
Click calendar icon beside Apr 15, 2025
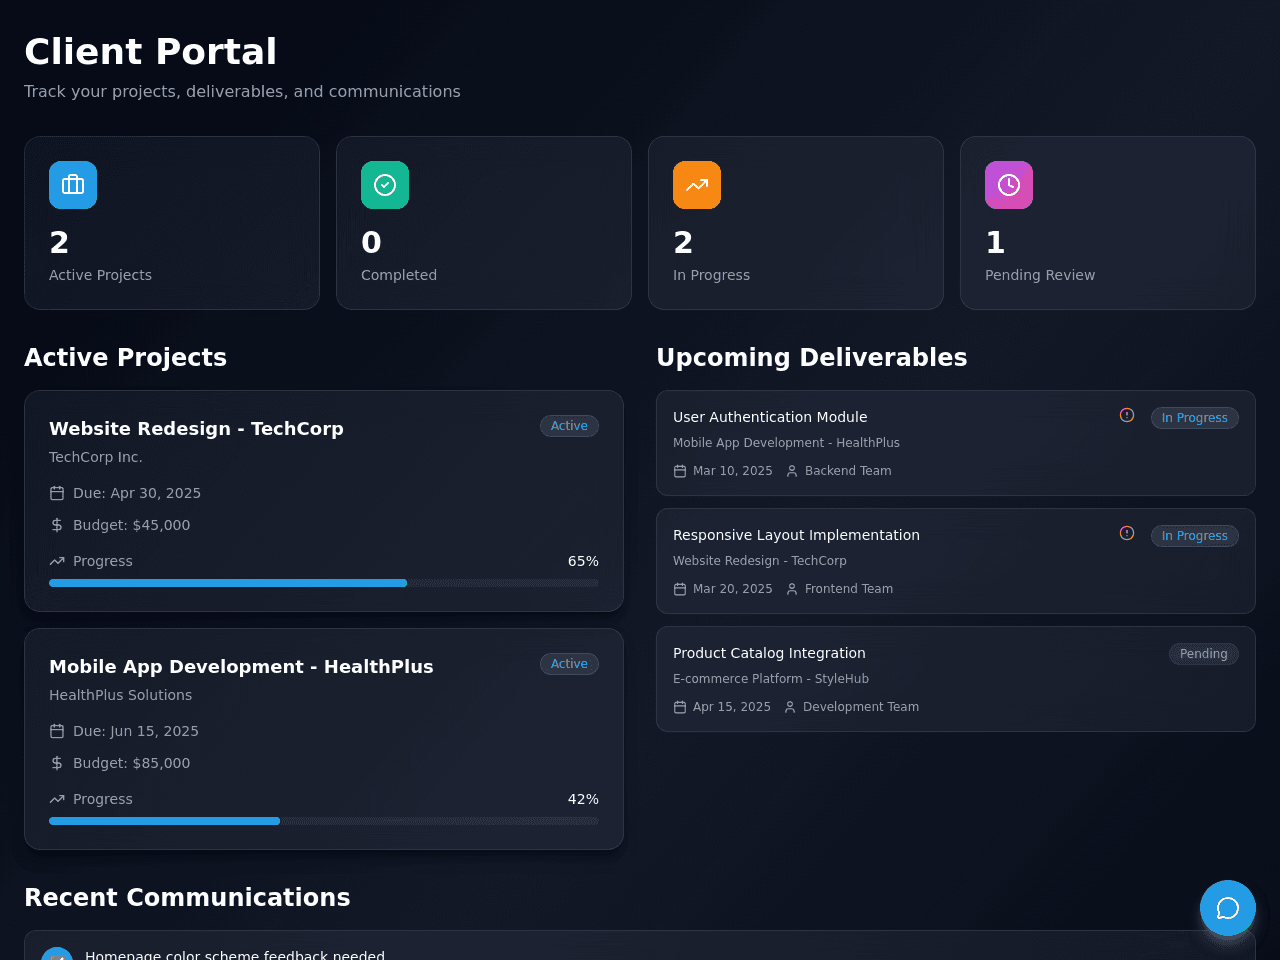[680, 707]
